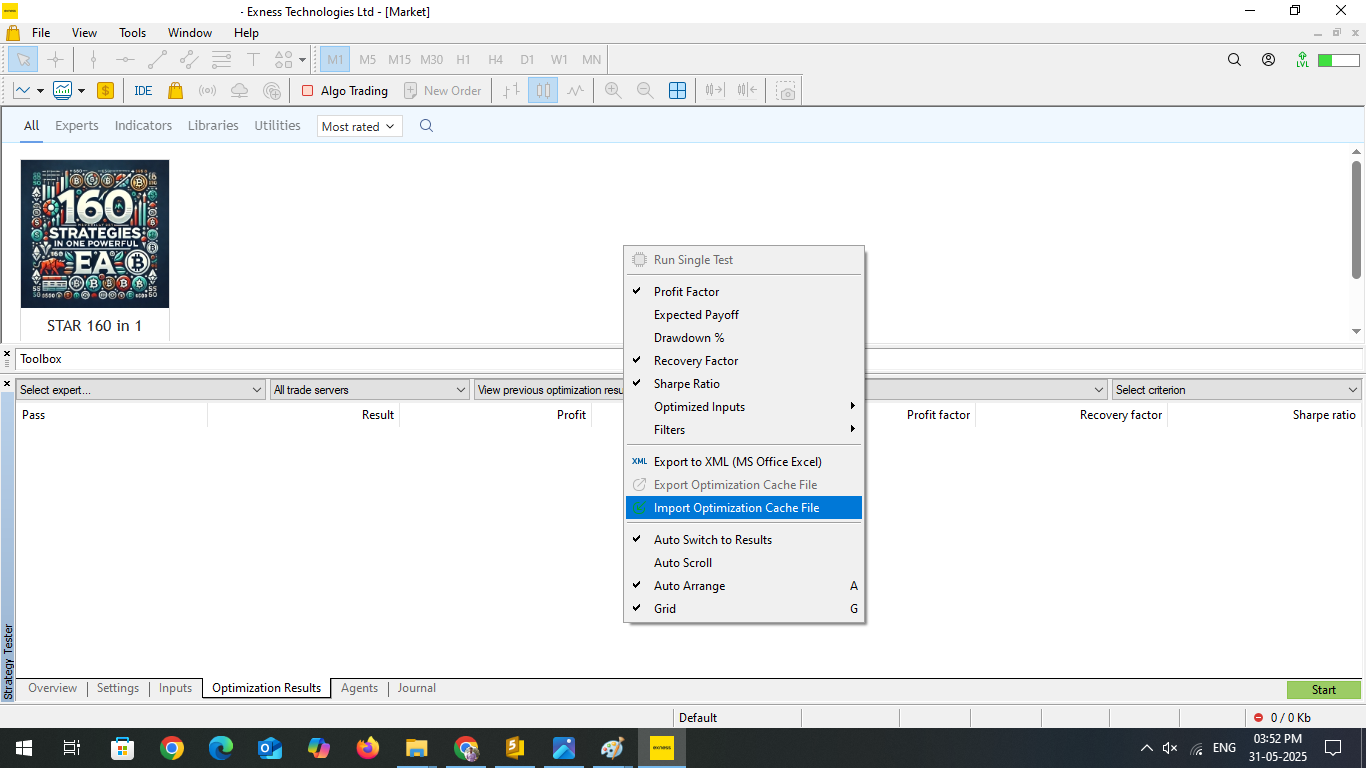Toggle Profit Factor column in context menu

coord(686,292)
